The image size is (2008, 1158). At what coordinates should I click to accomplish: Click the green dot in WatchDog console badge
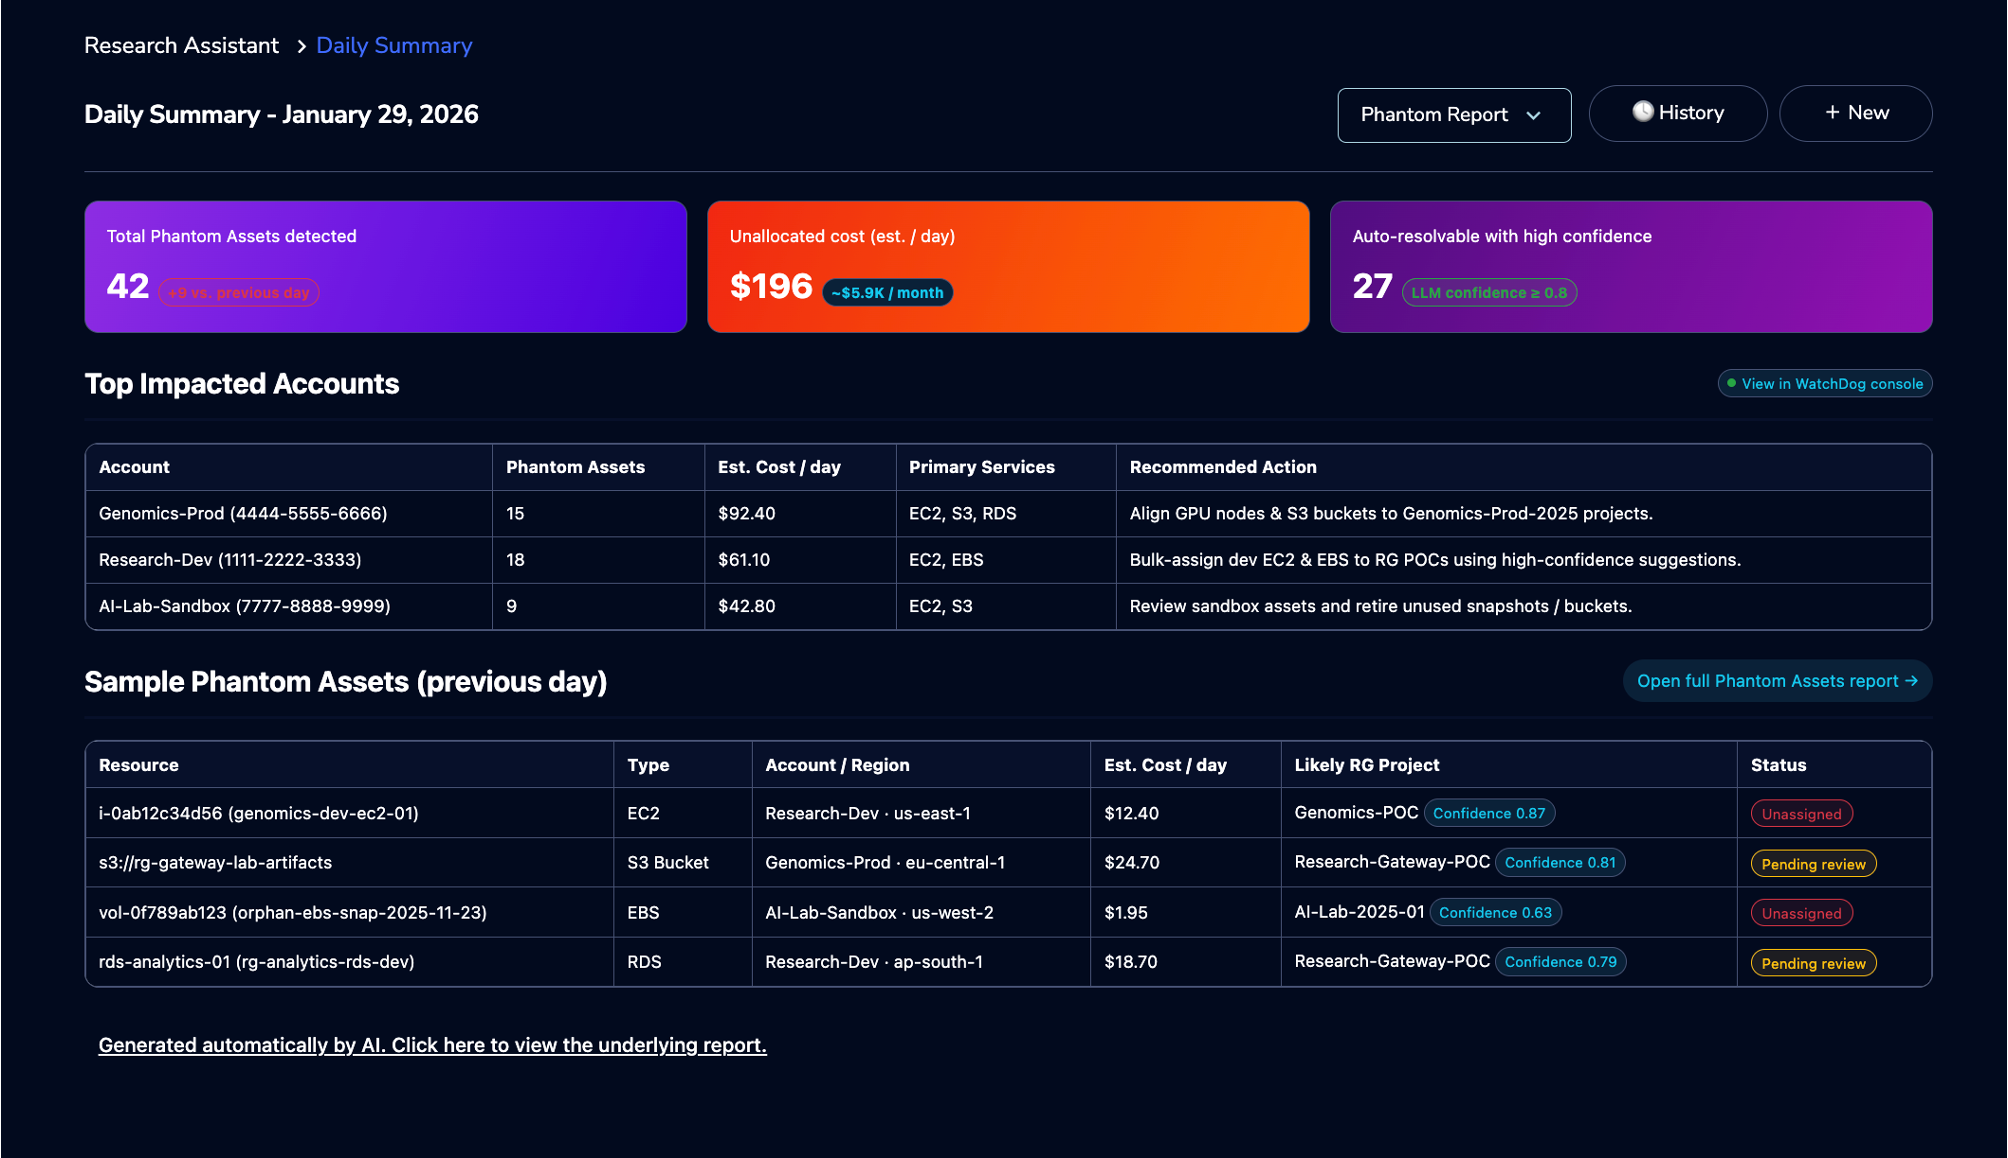[1731, 383]
